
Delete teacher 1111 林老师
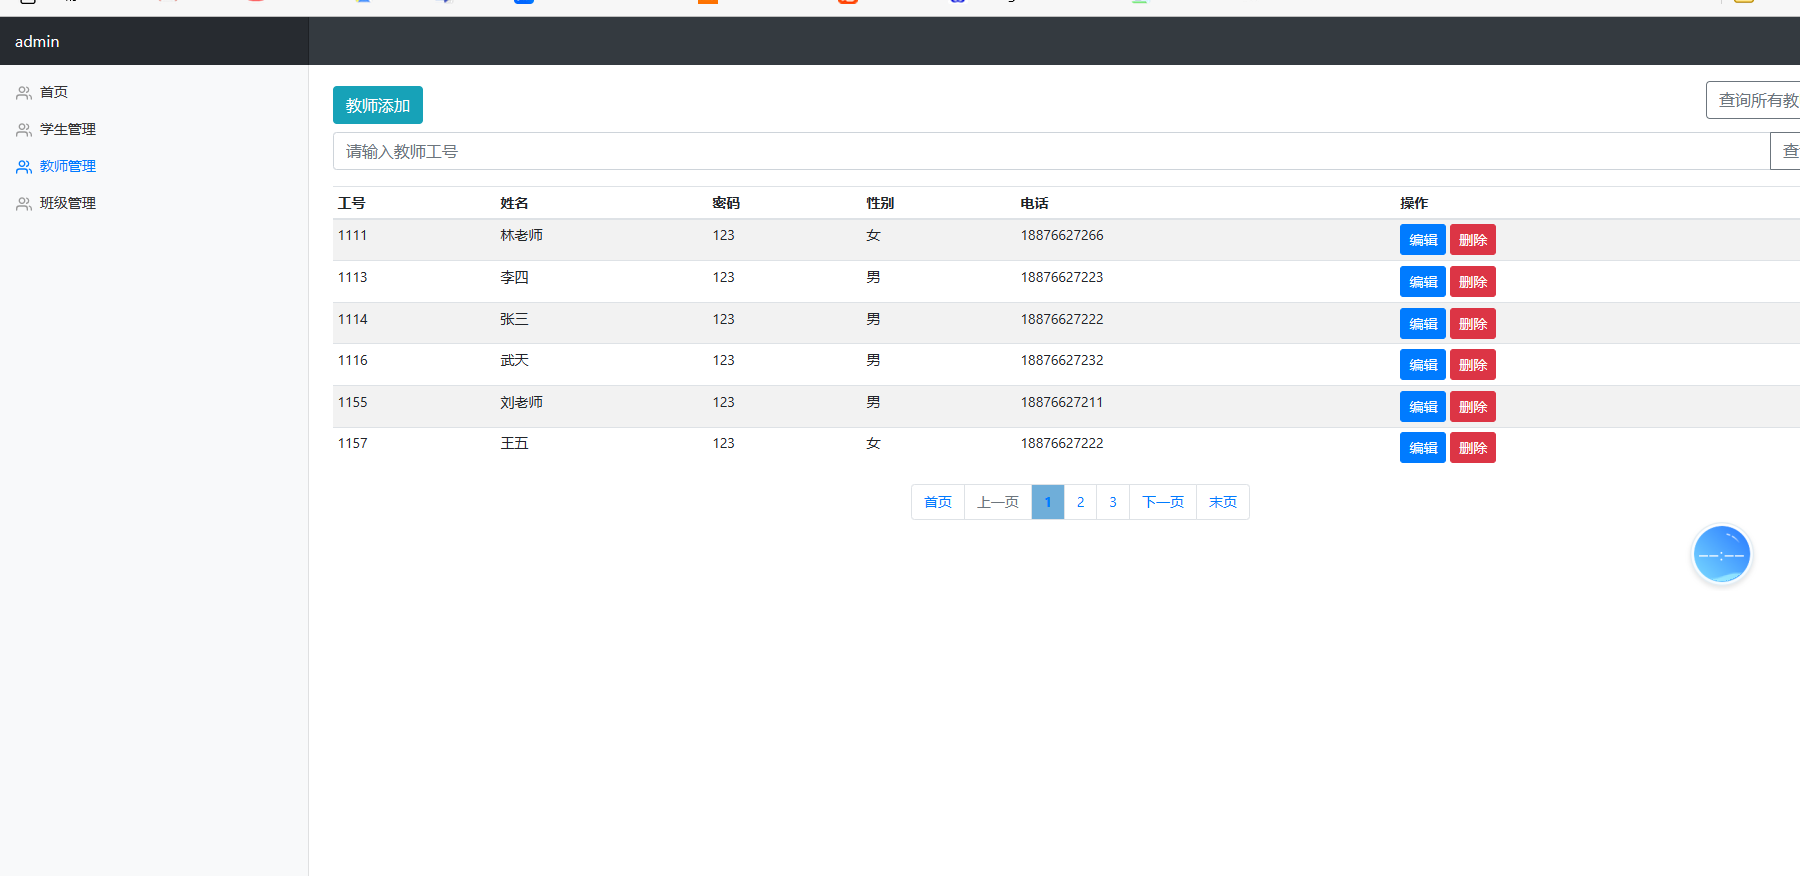click(1473, 240)
